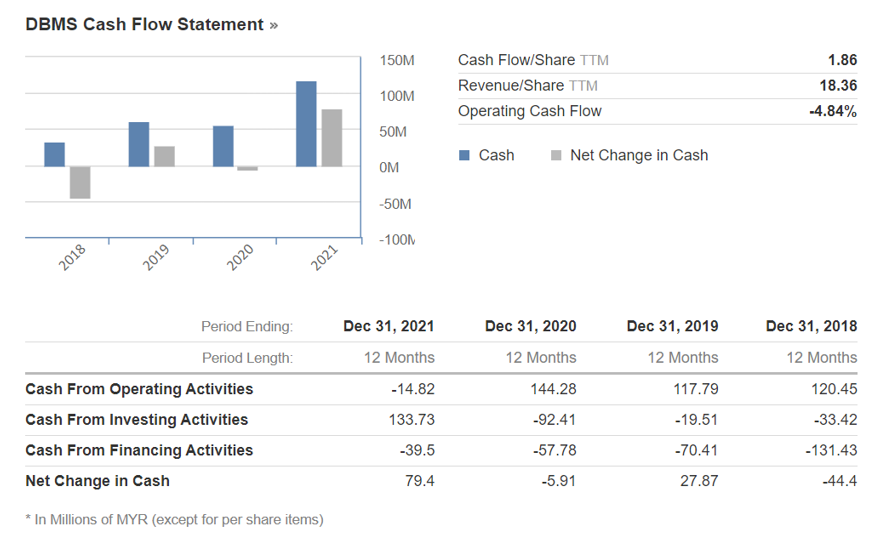This screenshot has height=538, width=884.
Task: Click the In Millions of MYR footnote
Action: (175, 519)
